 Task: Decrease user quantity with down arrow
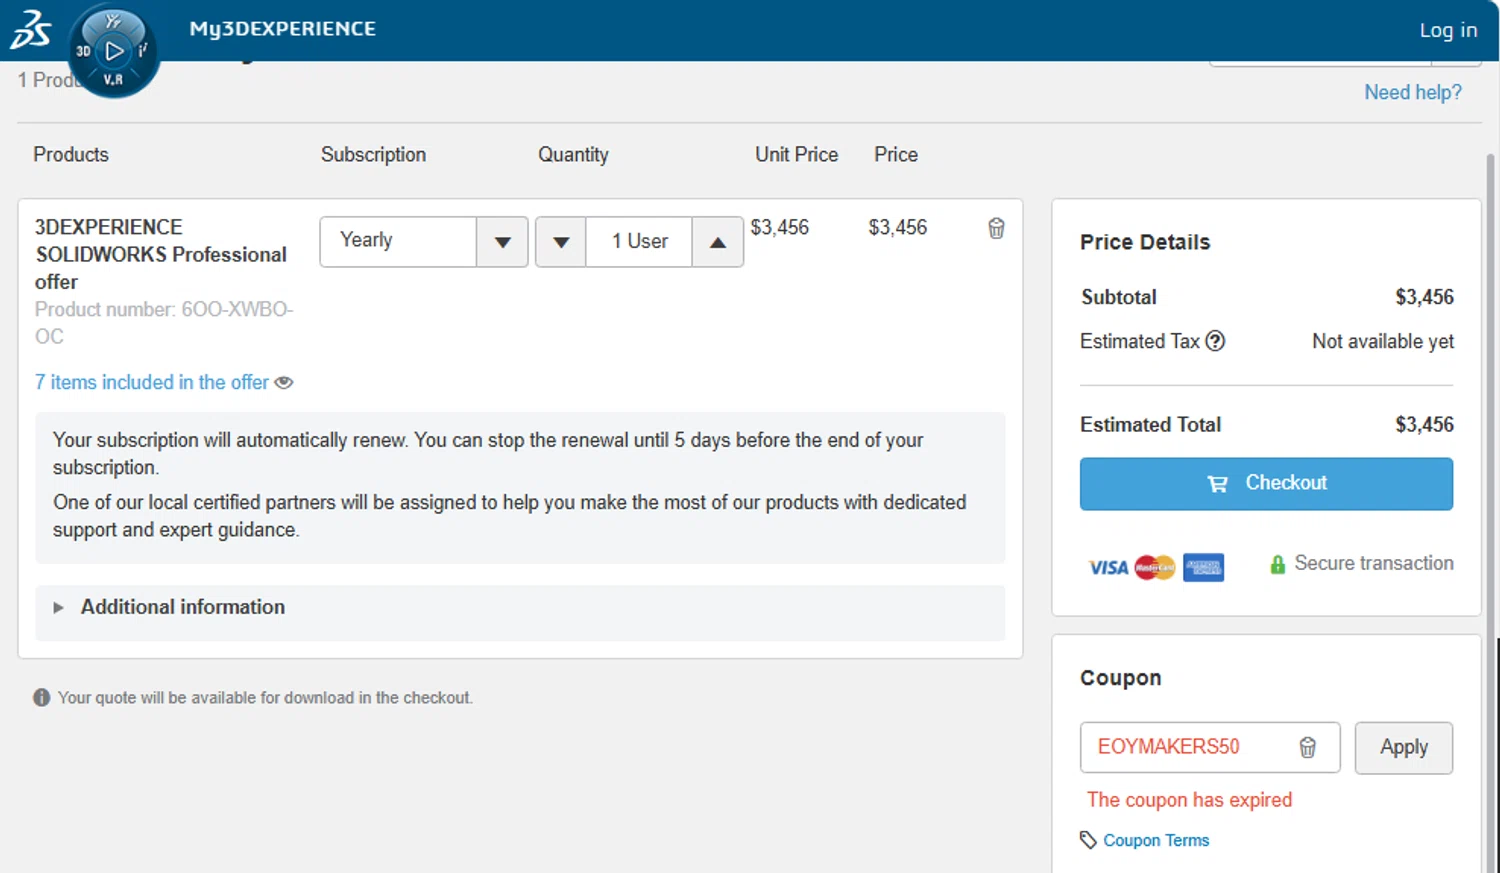561,242
